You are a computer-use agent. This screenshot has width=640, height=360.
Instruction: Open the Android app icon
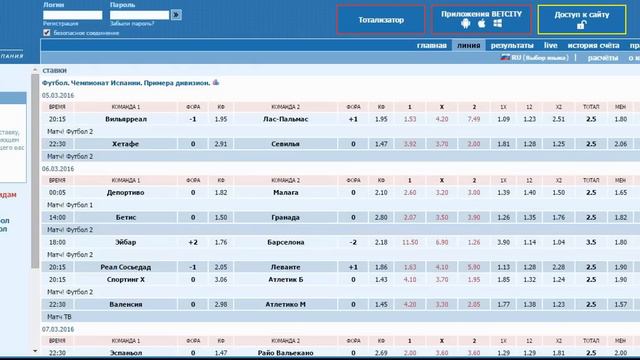[x=465, y=24]
